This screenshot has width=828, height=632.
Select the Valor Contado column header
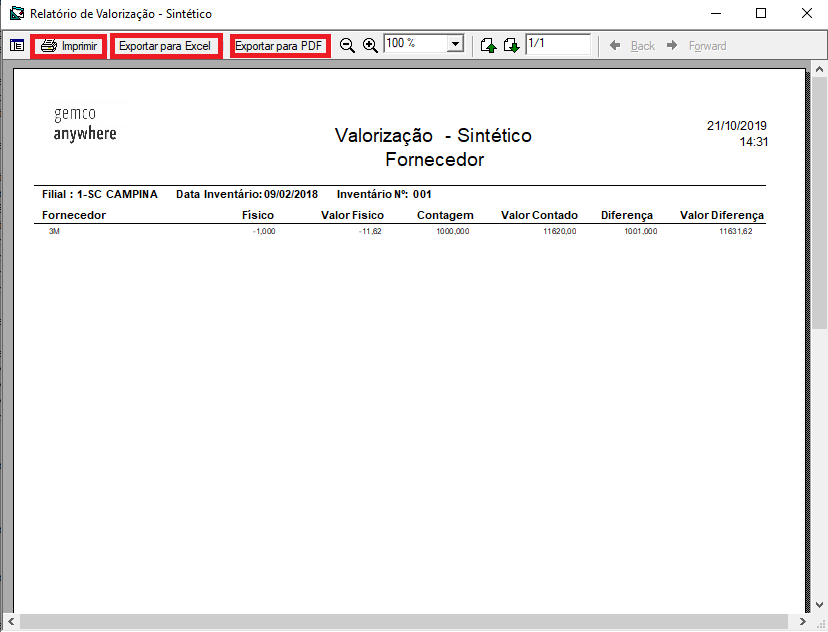539,215
